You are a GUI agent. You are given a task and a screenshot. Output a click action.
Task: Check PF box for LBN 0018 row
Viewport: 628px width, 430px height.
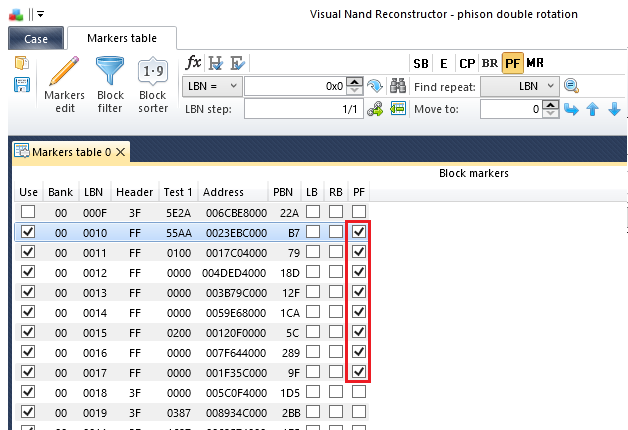(359, 392)
